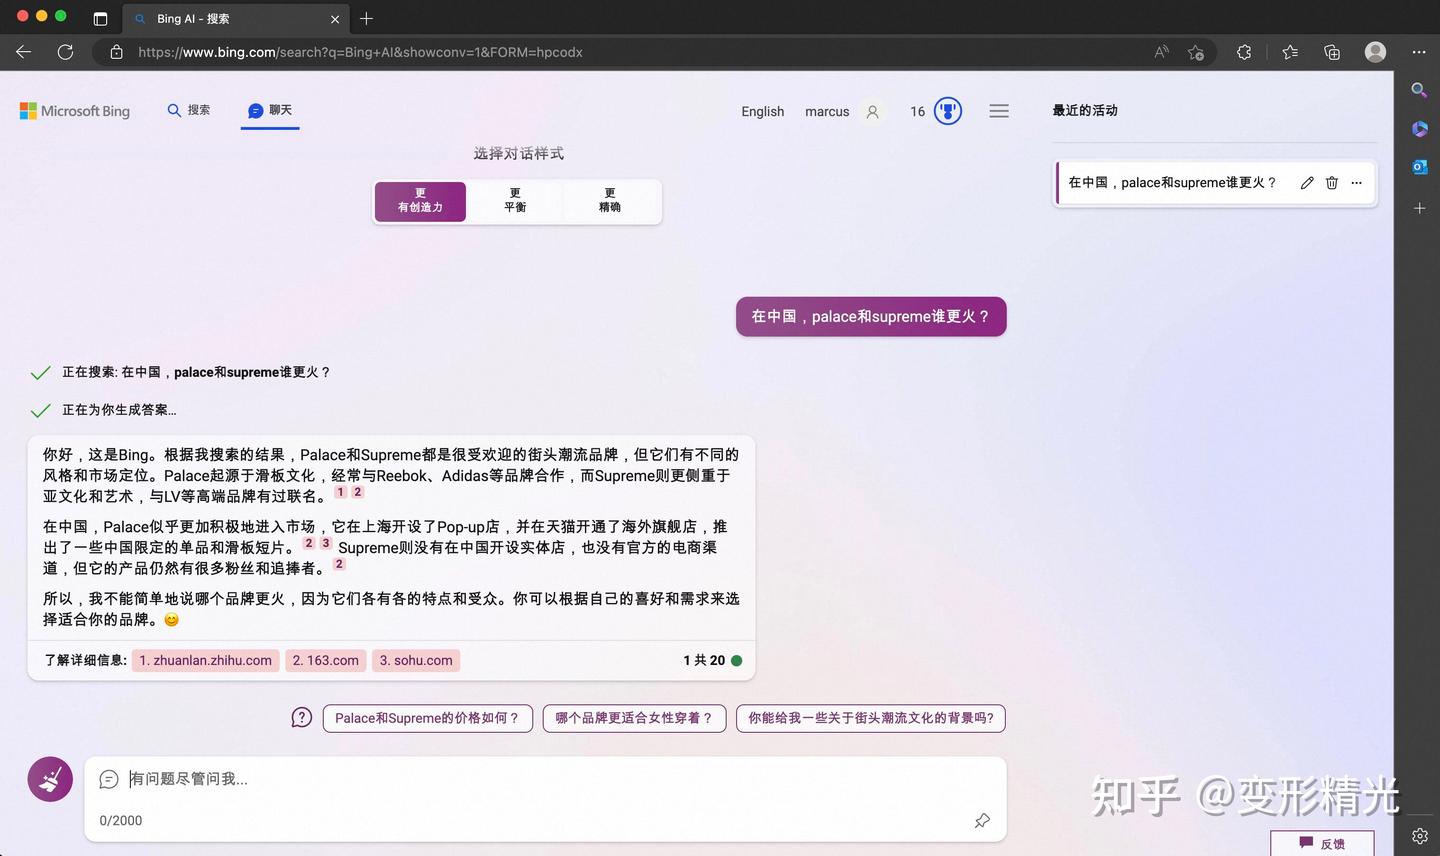Click the user message bubble about palace和supreme
Viewport: 1440px width, 856px height.
coord(871,316)
